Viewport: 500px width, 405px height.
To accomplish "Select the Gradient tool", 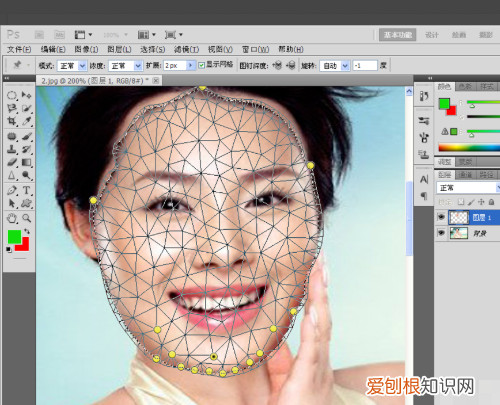I will (26, 162).
